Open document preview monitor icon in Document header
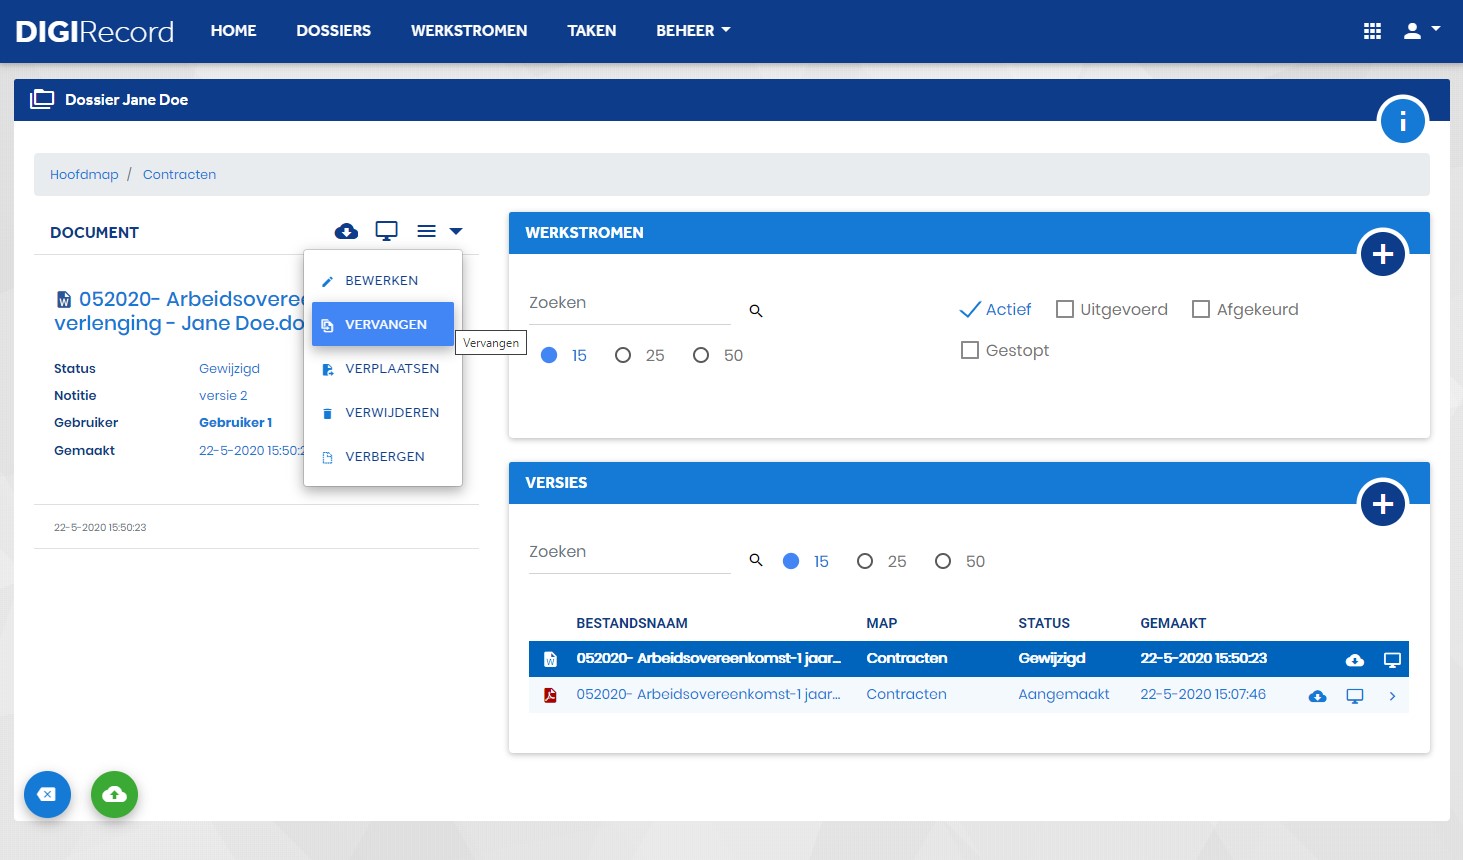 387,231
